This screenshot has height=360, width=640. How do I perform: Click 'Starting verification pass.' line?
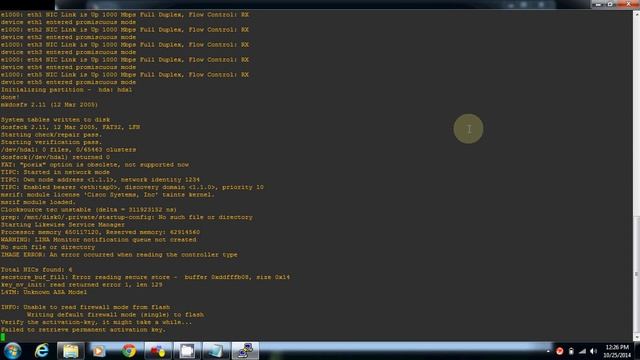pos(51,142)
